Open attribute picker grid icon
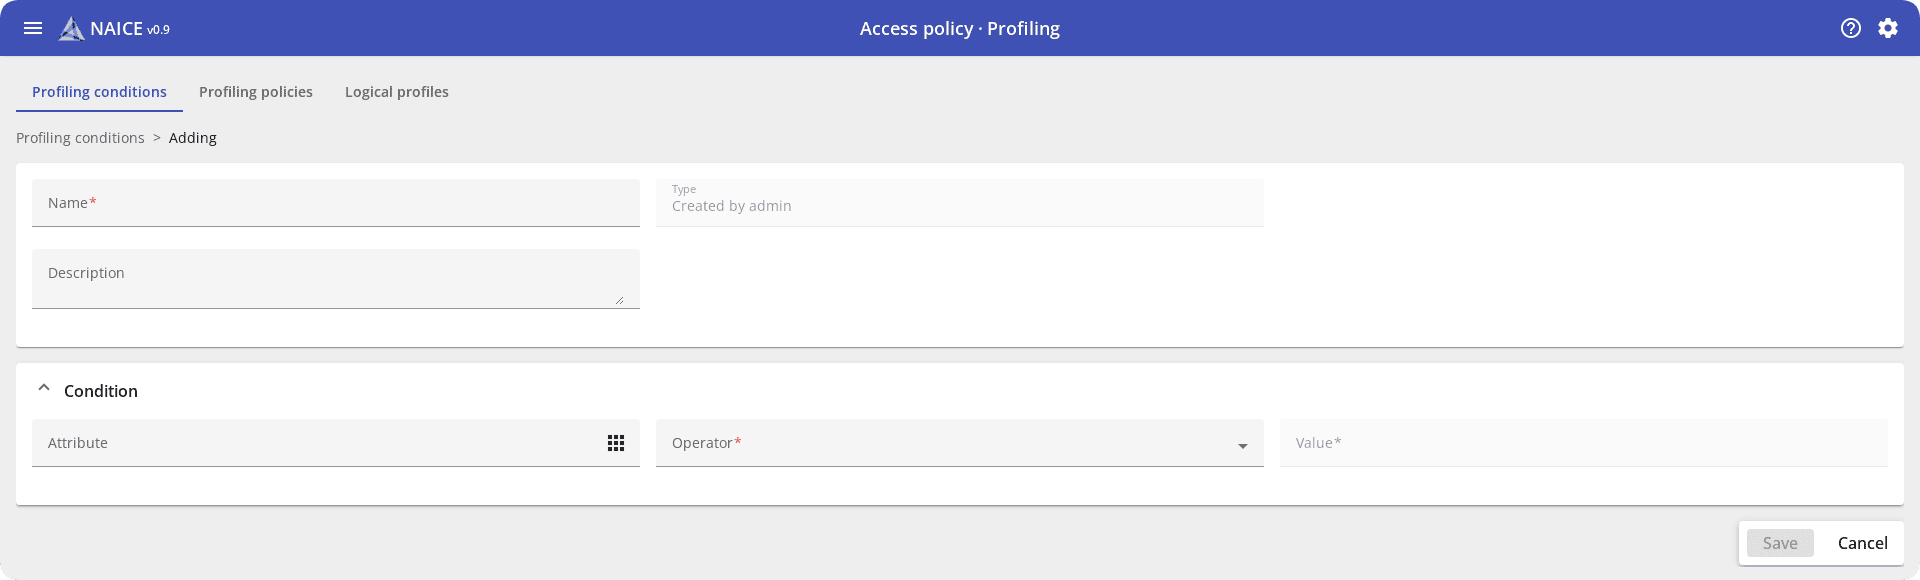The image size is (1920, 580). 616,443
